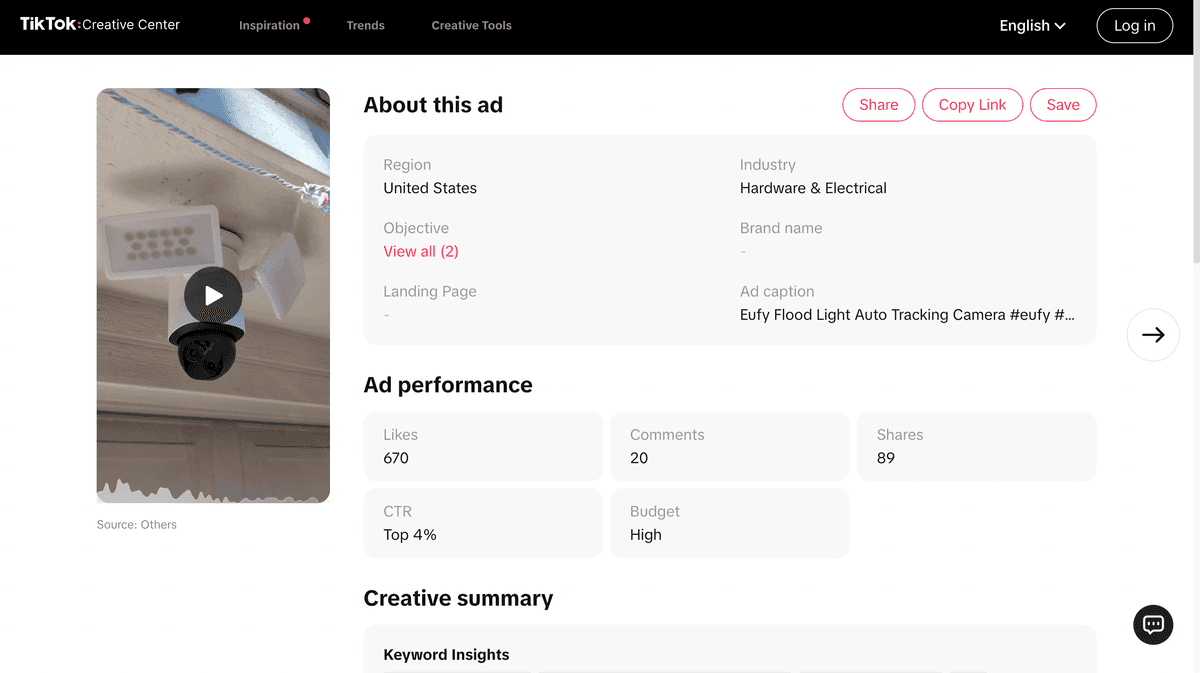Open the English language dropdown
This screenshot has height=673, width=1200.
pos(1032,26)
